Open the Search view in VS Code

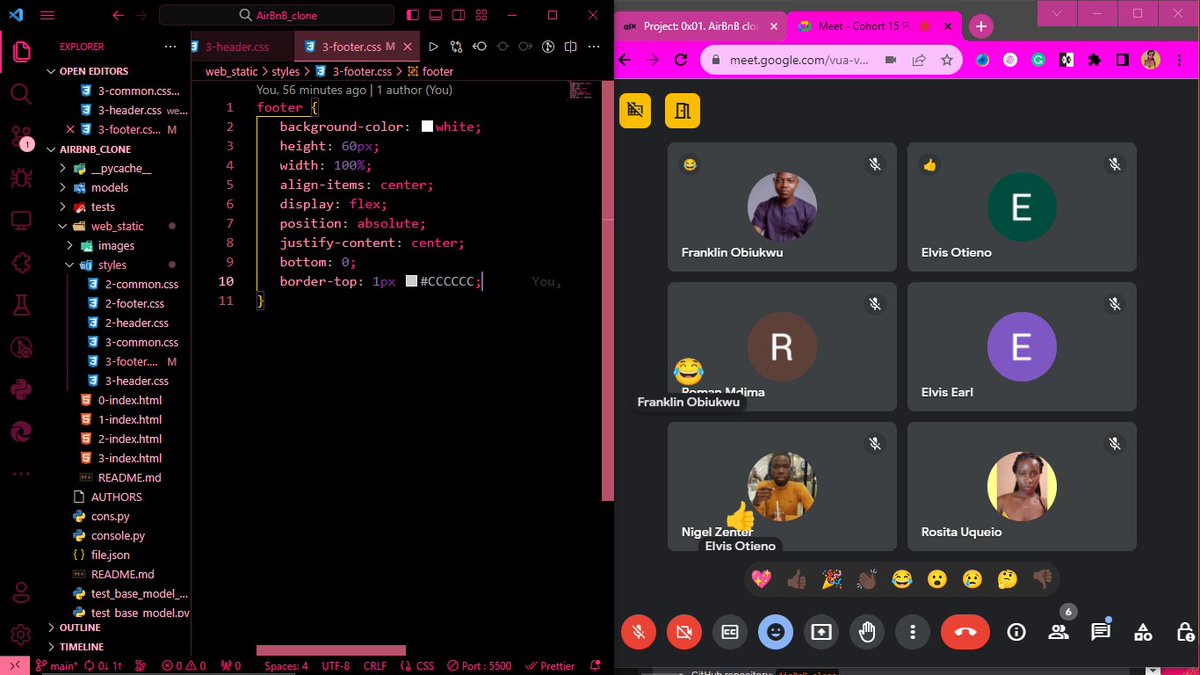(21, 94)
